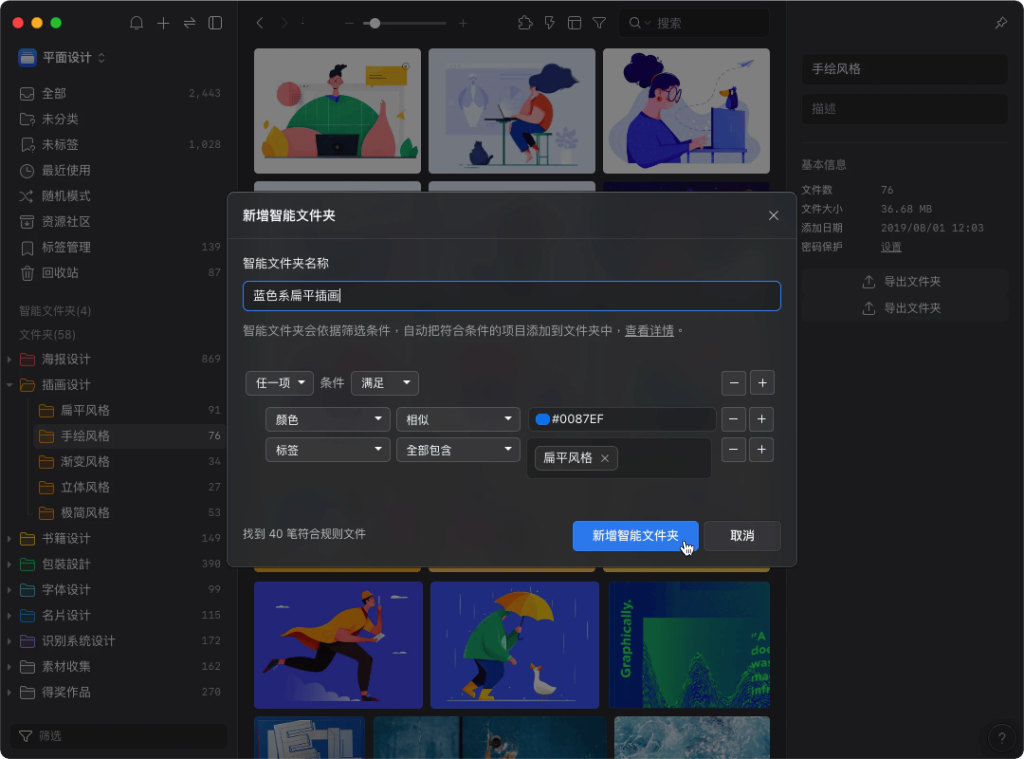This screenshot has height=759, width=1024.
Task: Click the notification bell icon
Action: [137, 23]
